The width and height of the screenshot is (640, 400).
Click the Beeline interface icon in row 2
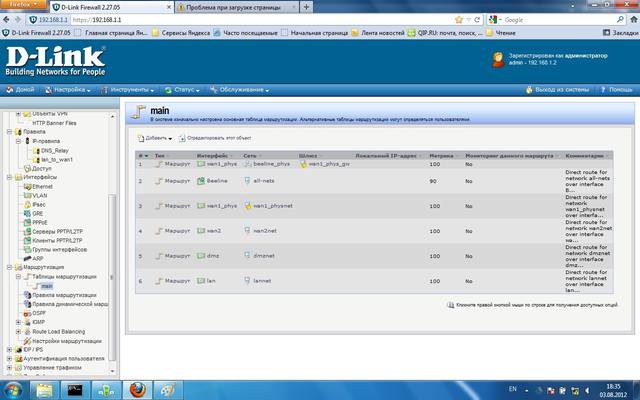(201, 181)
